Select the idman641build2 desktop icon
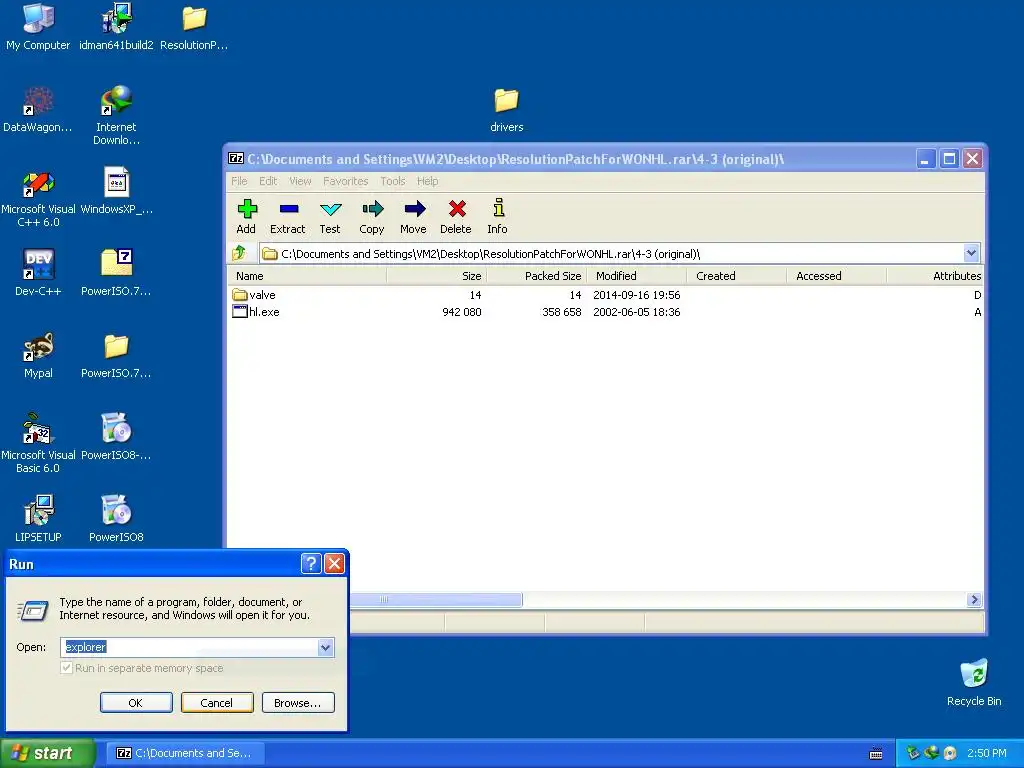Screen dimensions: 1024x768 pyautogui.click(x=116, y=27)
